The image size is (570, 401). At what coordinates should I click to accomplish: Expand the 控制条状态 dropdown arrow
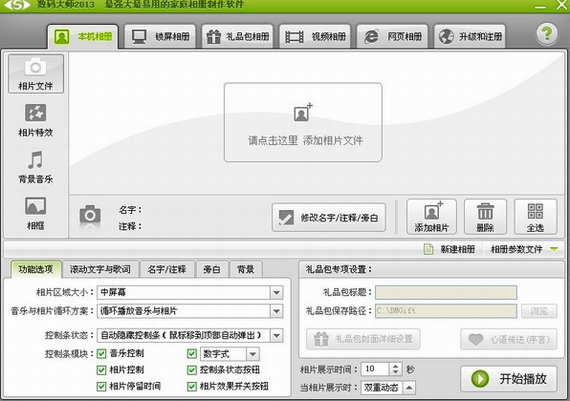(276, 335)
